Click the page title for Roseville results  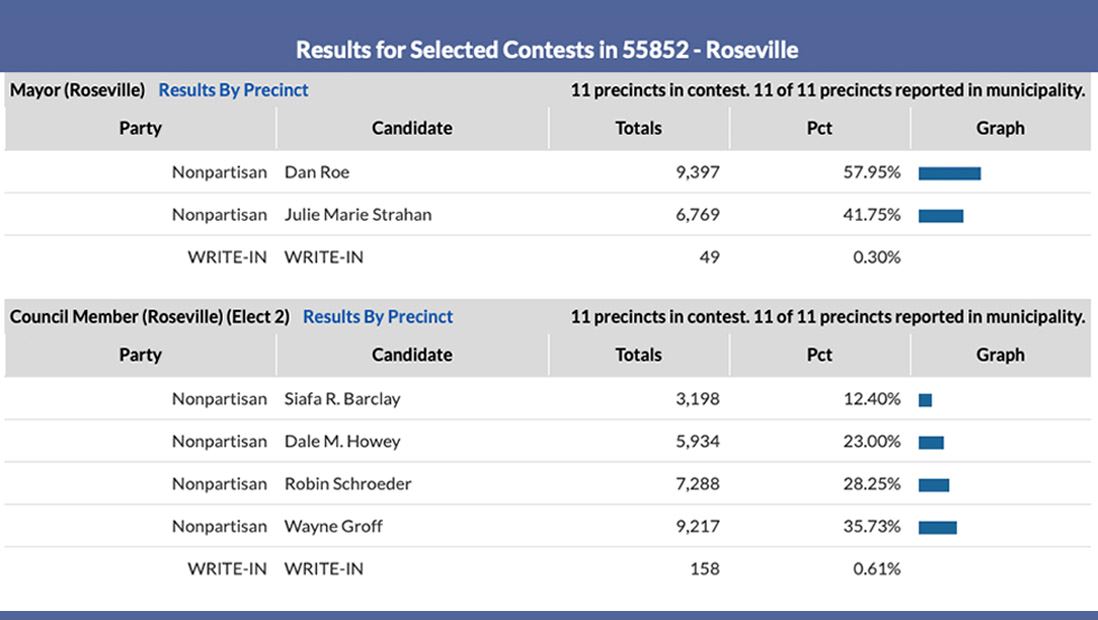pos(548,47)
